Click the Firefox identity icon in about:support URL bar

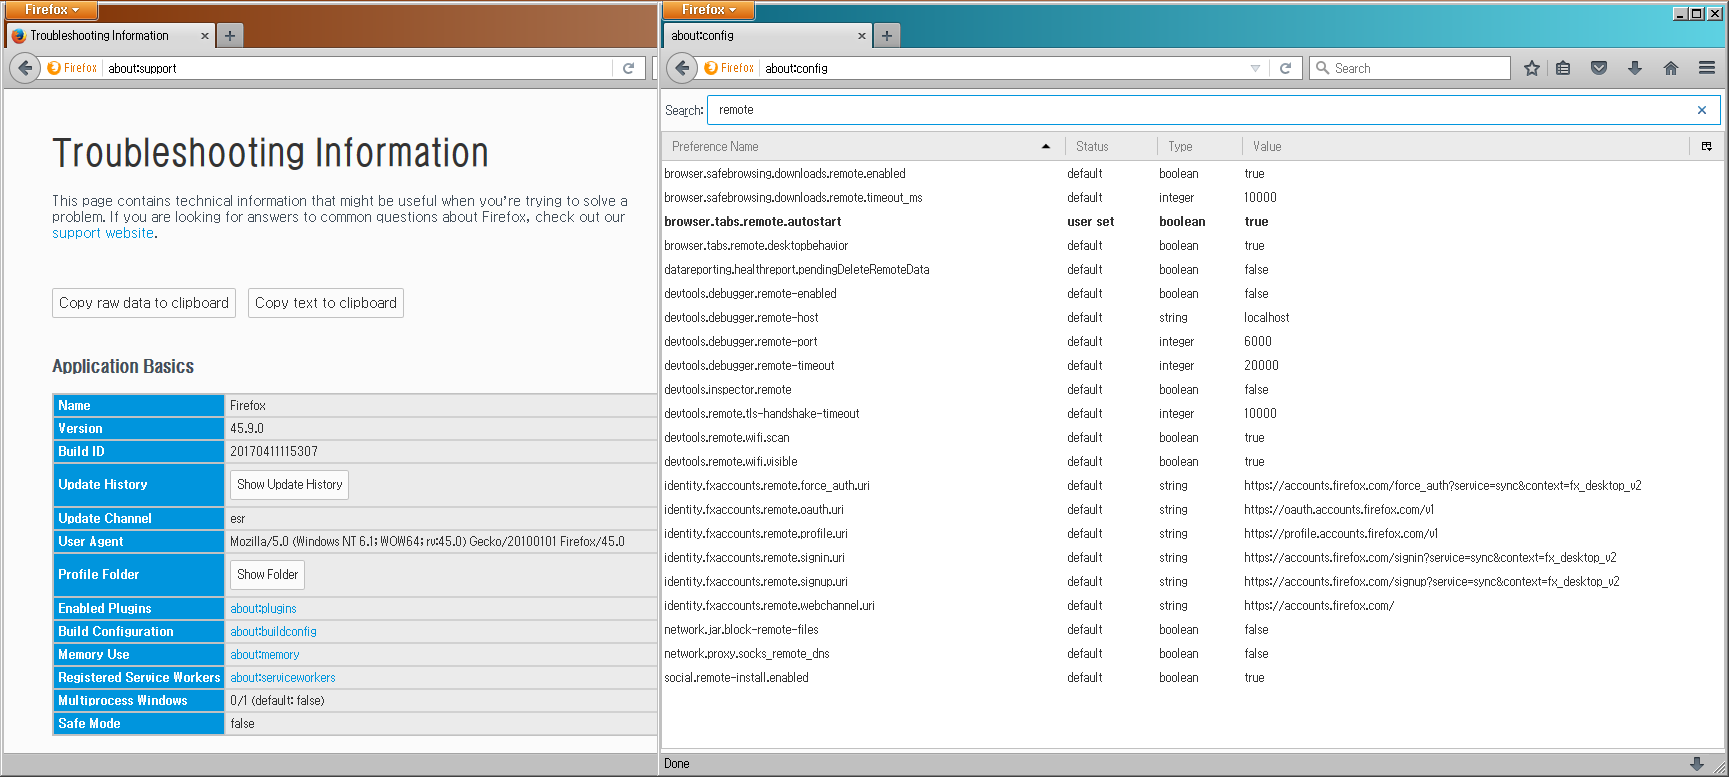point(72,68)
